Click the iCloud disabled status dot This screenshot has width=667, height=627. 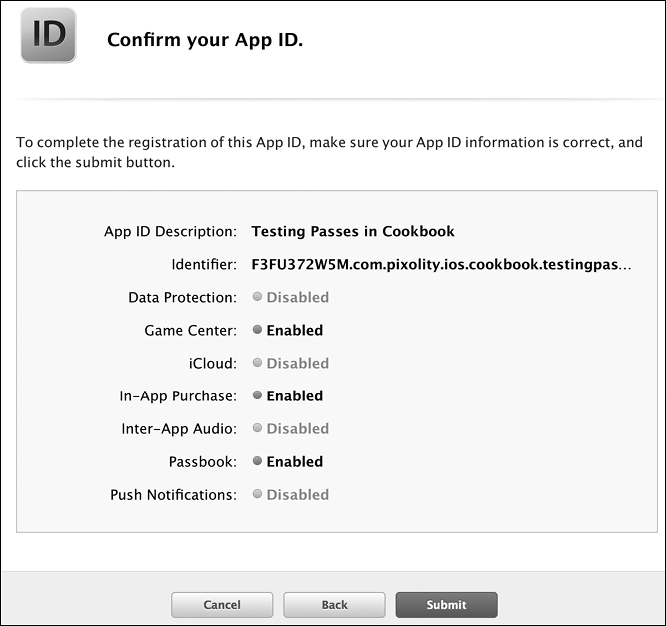pos(258,363)
